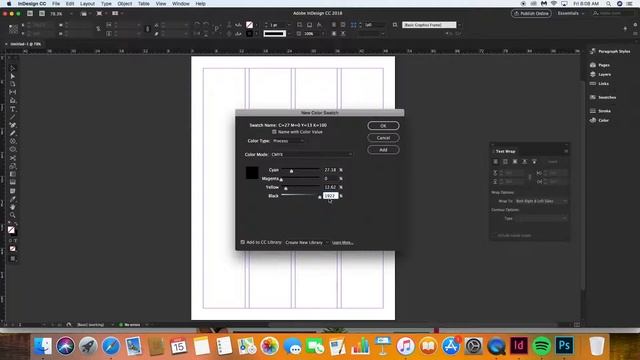640x360 pixels.
Task: Click the Fill and Stroke swatch in toolbox
Action: coord(12,231)
